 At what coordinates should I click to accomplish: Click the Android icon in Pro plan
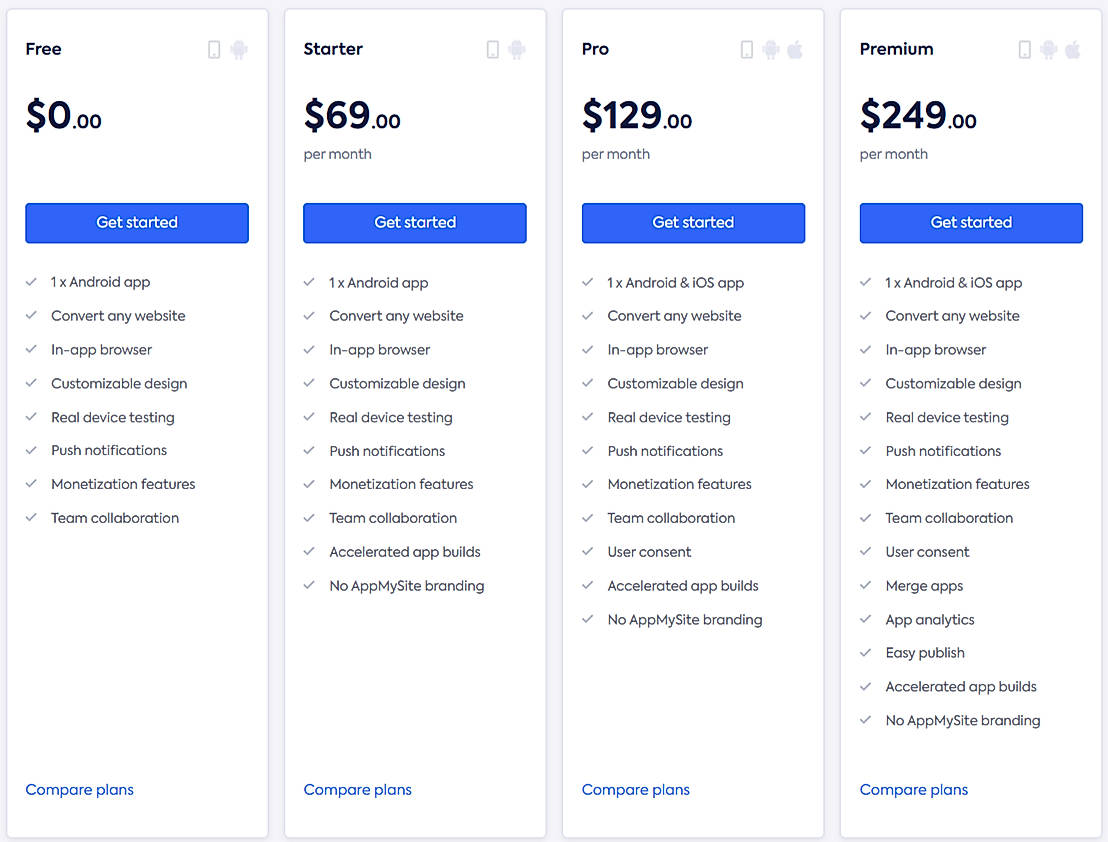[771, 50]
